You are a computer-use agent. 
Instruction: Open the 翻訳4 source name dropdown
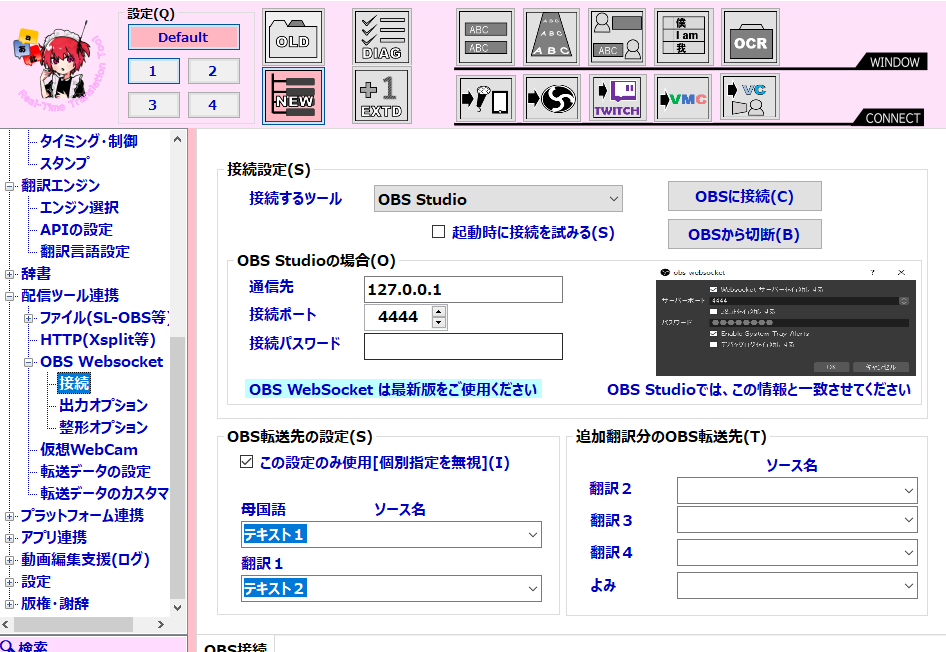pyautogui.click(x=797, y=552)
